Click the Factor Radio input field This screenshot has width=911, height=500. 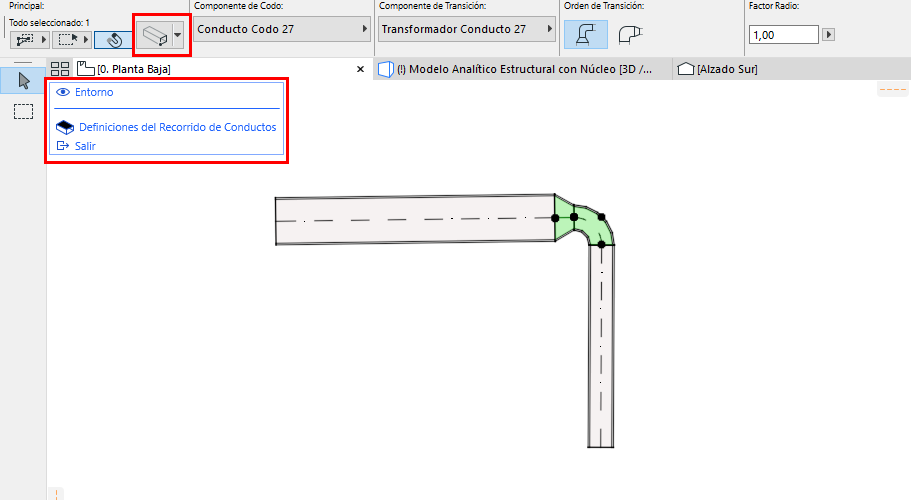click(783, 35)
